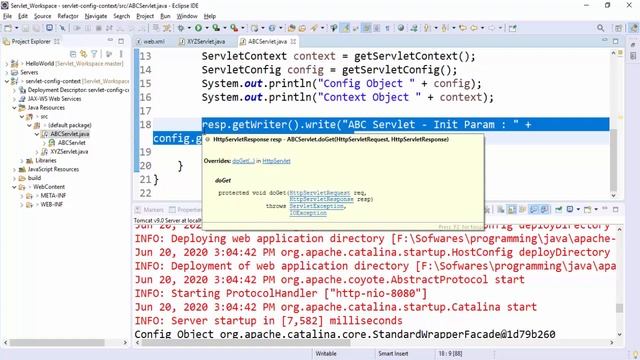The width and height of the screenshot is (640, 360).
Task: Select the WEB-INF folder in tree
Action: [x=52, y=204]
